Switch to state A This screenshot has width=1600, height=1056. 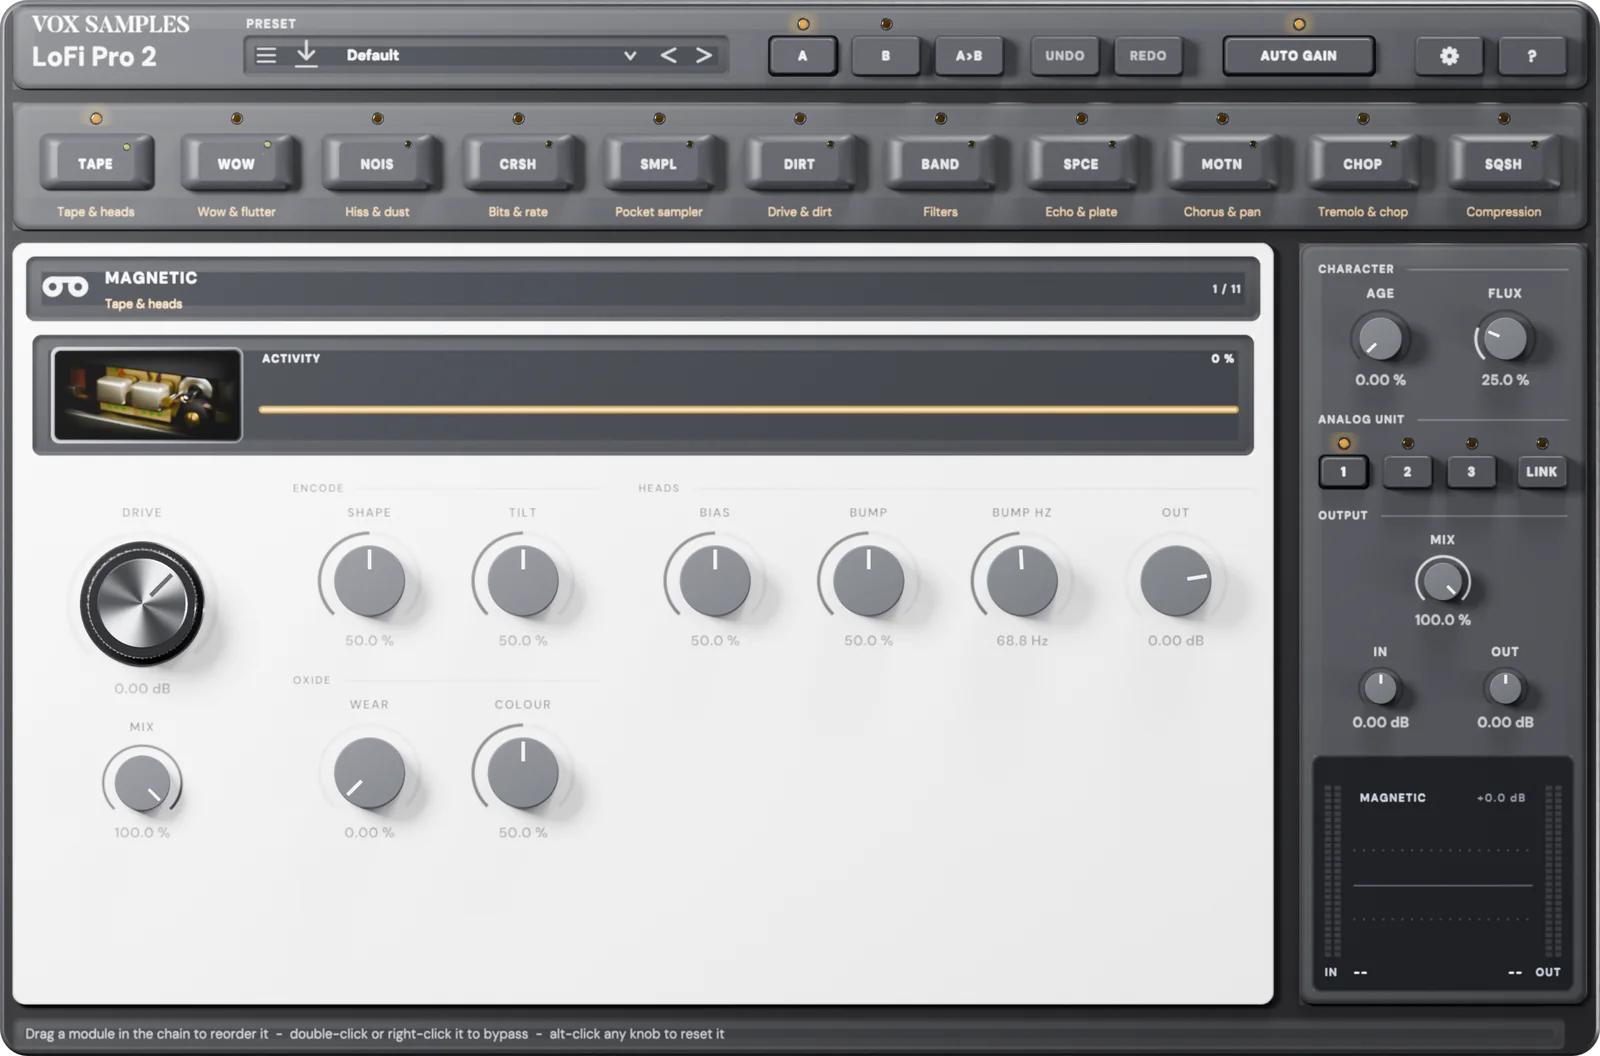click(x=802, y=56)
